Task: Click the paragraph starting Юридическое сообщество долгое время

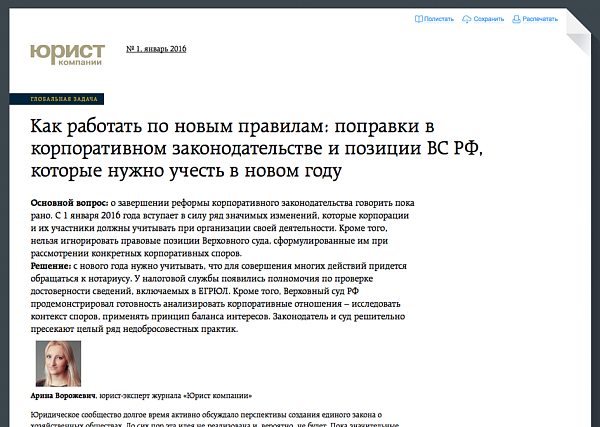Action: click(x=215, y=419)
